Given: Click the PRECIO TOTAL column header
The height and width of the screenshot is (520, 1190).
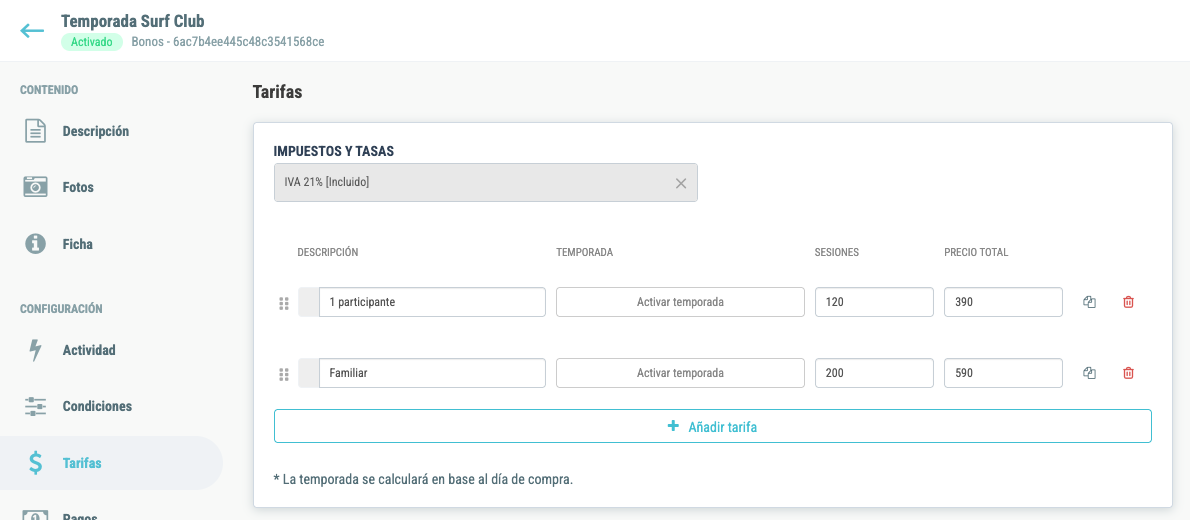Looking at the screenshot, I should (x=976, y=253).
